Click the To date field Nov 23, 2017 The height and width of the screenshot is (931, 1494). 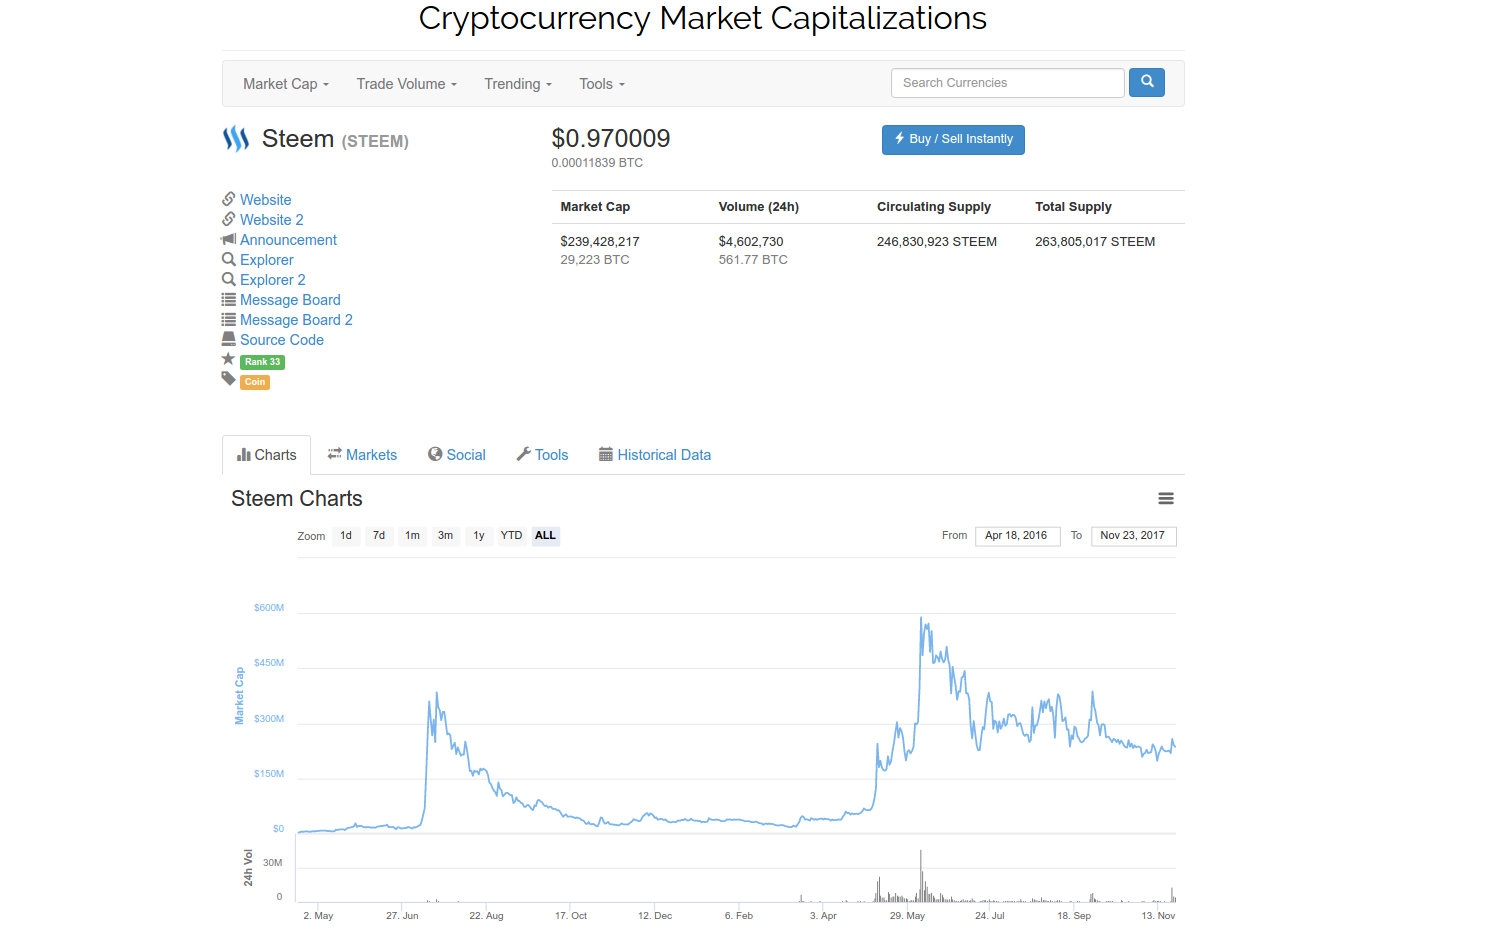click(x=1133, y=536)
